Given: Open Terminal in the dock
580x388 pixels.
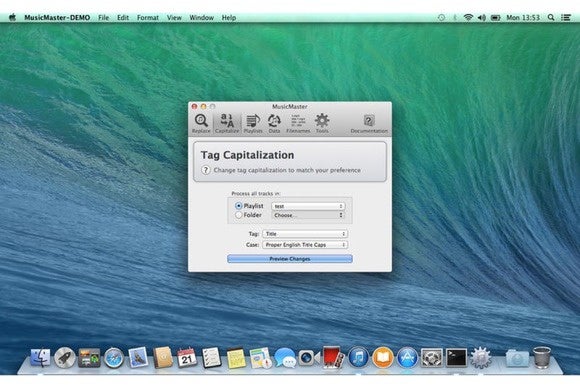Looking at the screenshot, I should (x=456, y=358).
